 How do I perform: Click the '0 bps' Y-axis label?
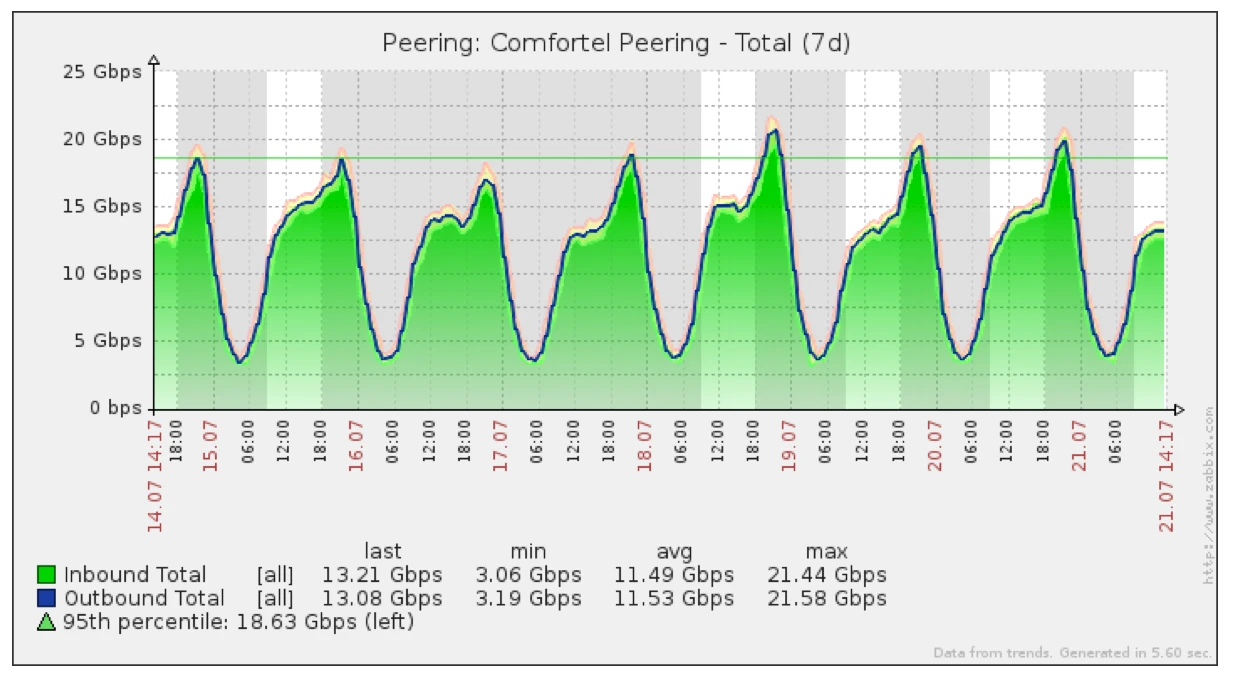(112, 408)
